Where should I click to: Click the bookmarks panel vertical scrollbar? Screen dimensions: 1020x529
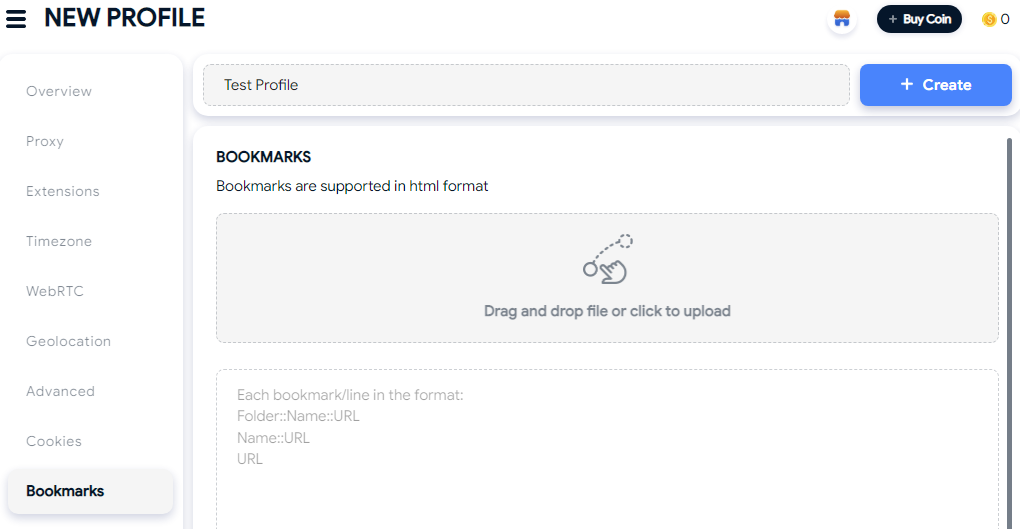point(1009,332)
